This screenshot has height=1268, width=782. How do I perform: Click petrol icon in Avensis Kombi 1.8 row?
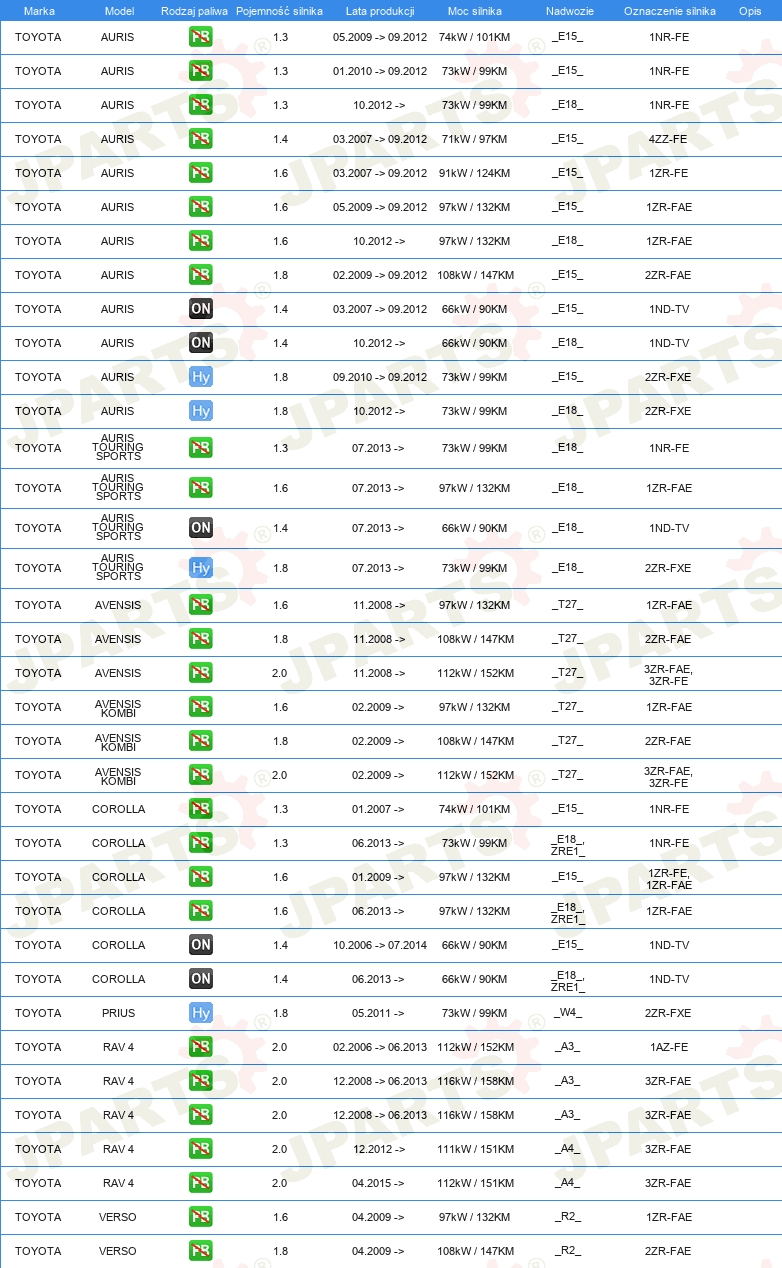(201, 741)
